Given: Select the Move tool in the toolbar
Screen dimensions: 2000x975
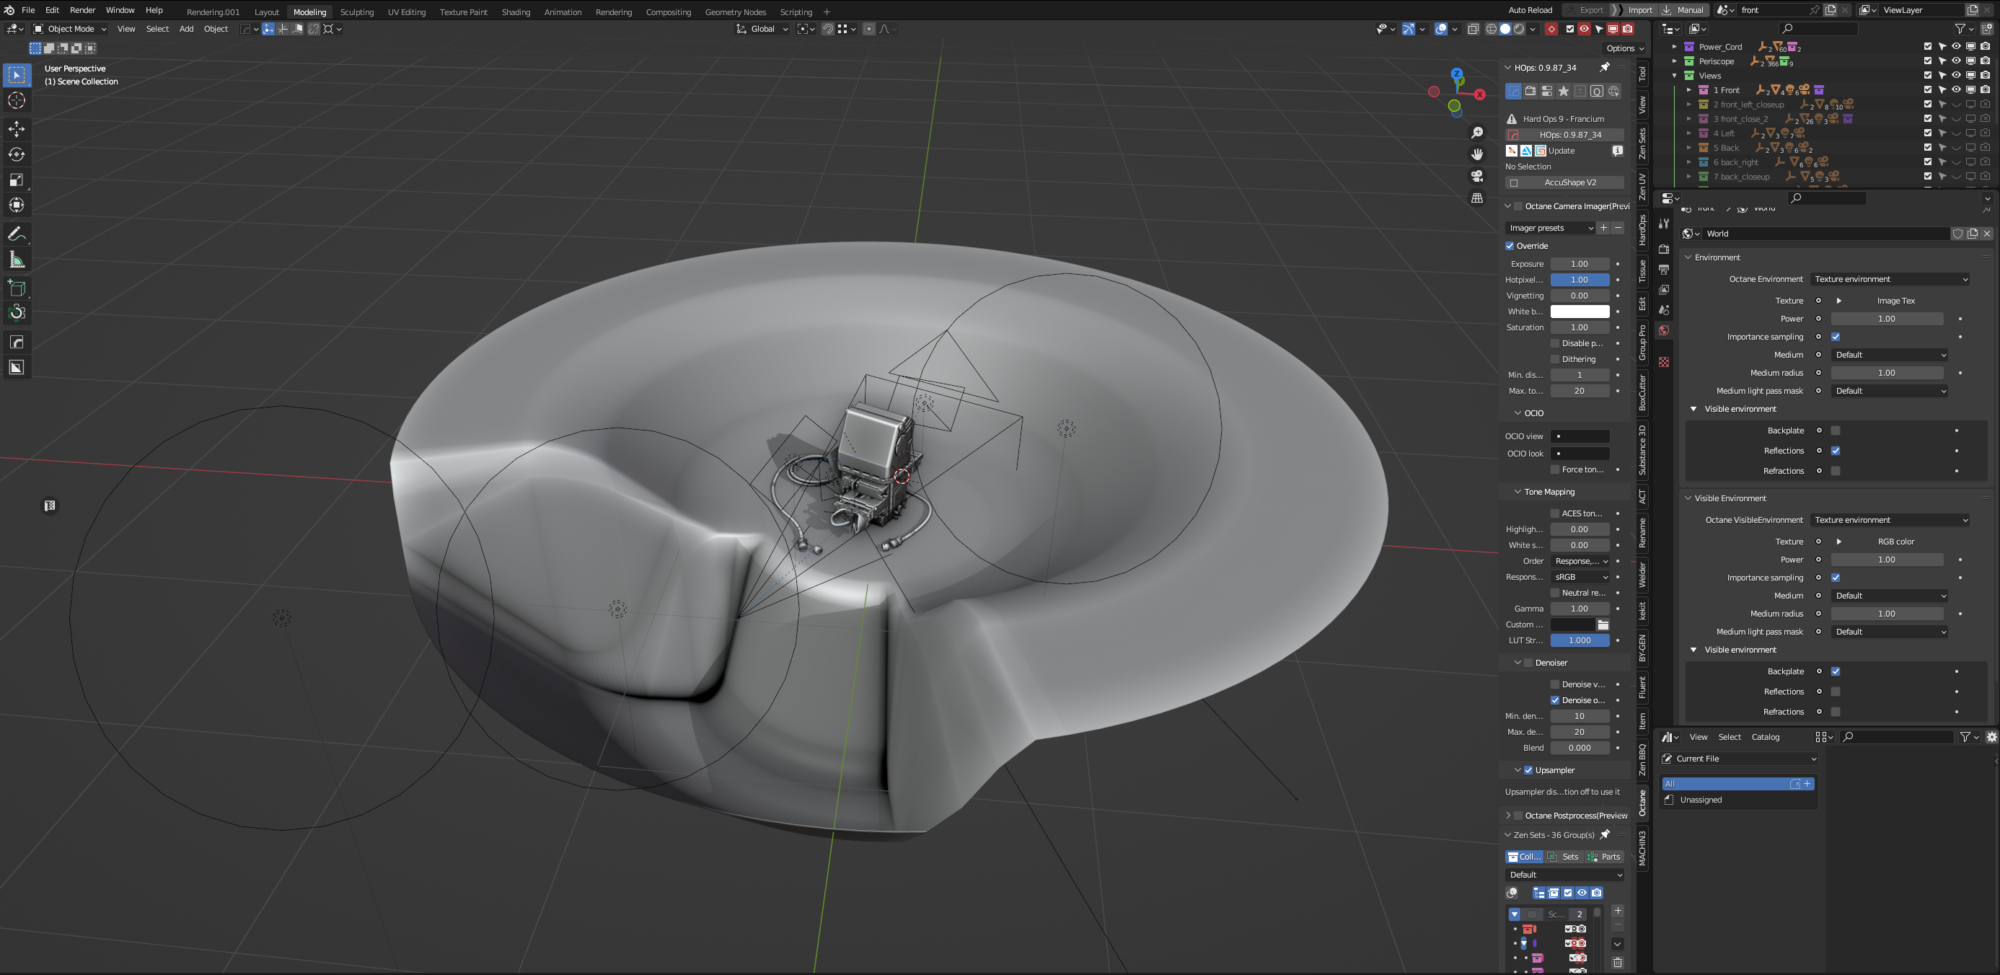Looking at the screenshot, I should point(16,128).
